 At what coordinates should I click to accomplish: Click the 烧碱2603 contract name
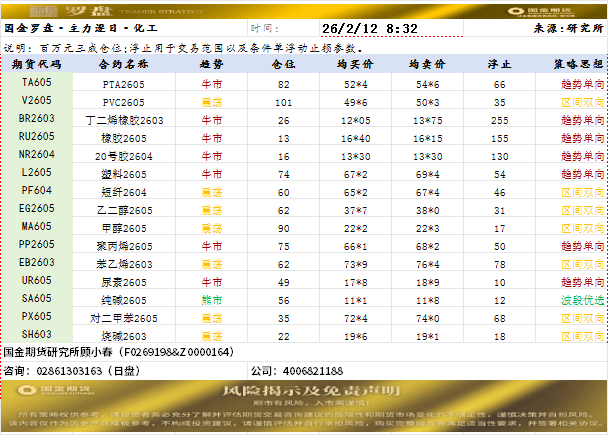point(124,336)
